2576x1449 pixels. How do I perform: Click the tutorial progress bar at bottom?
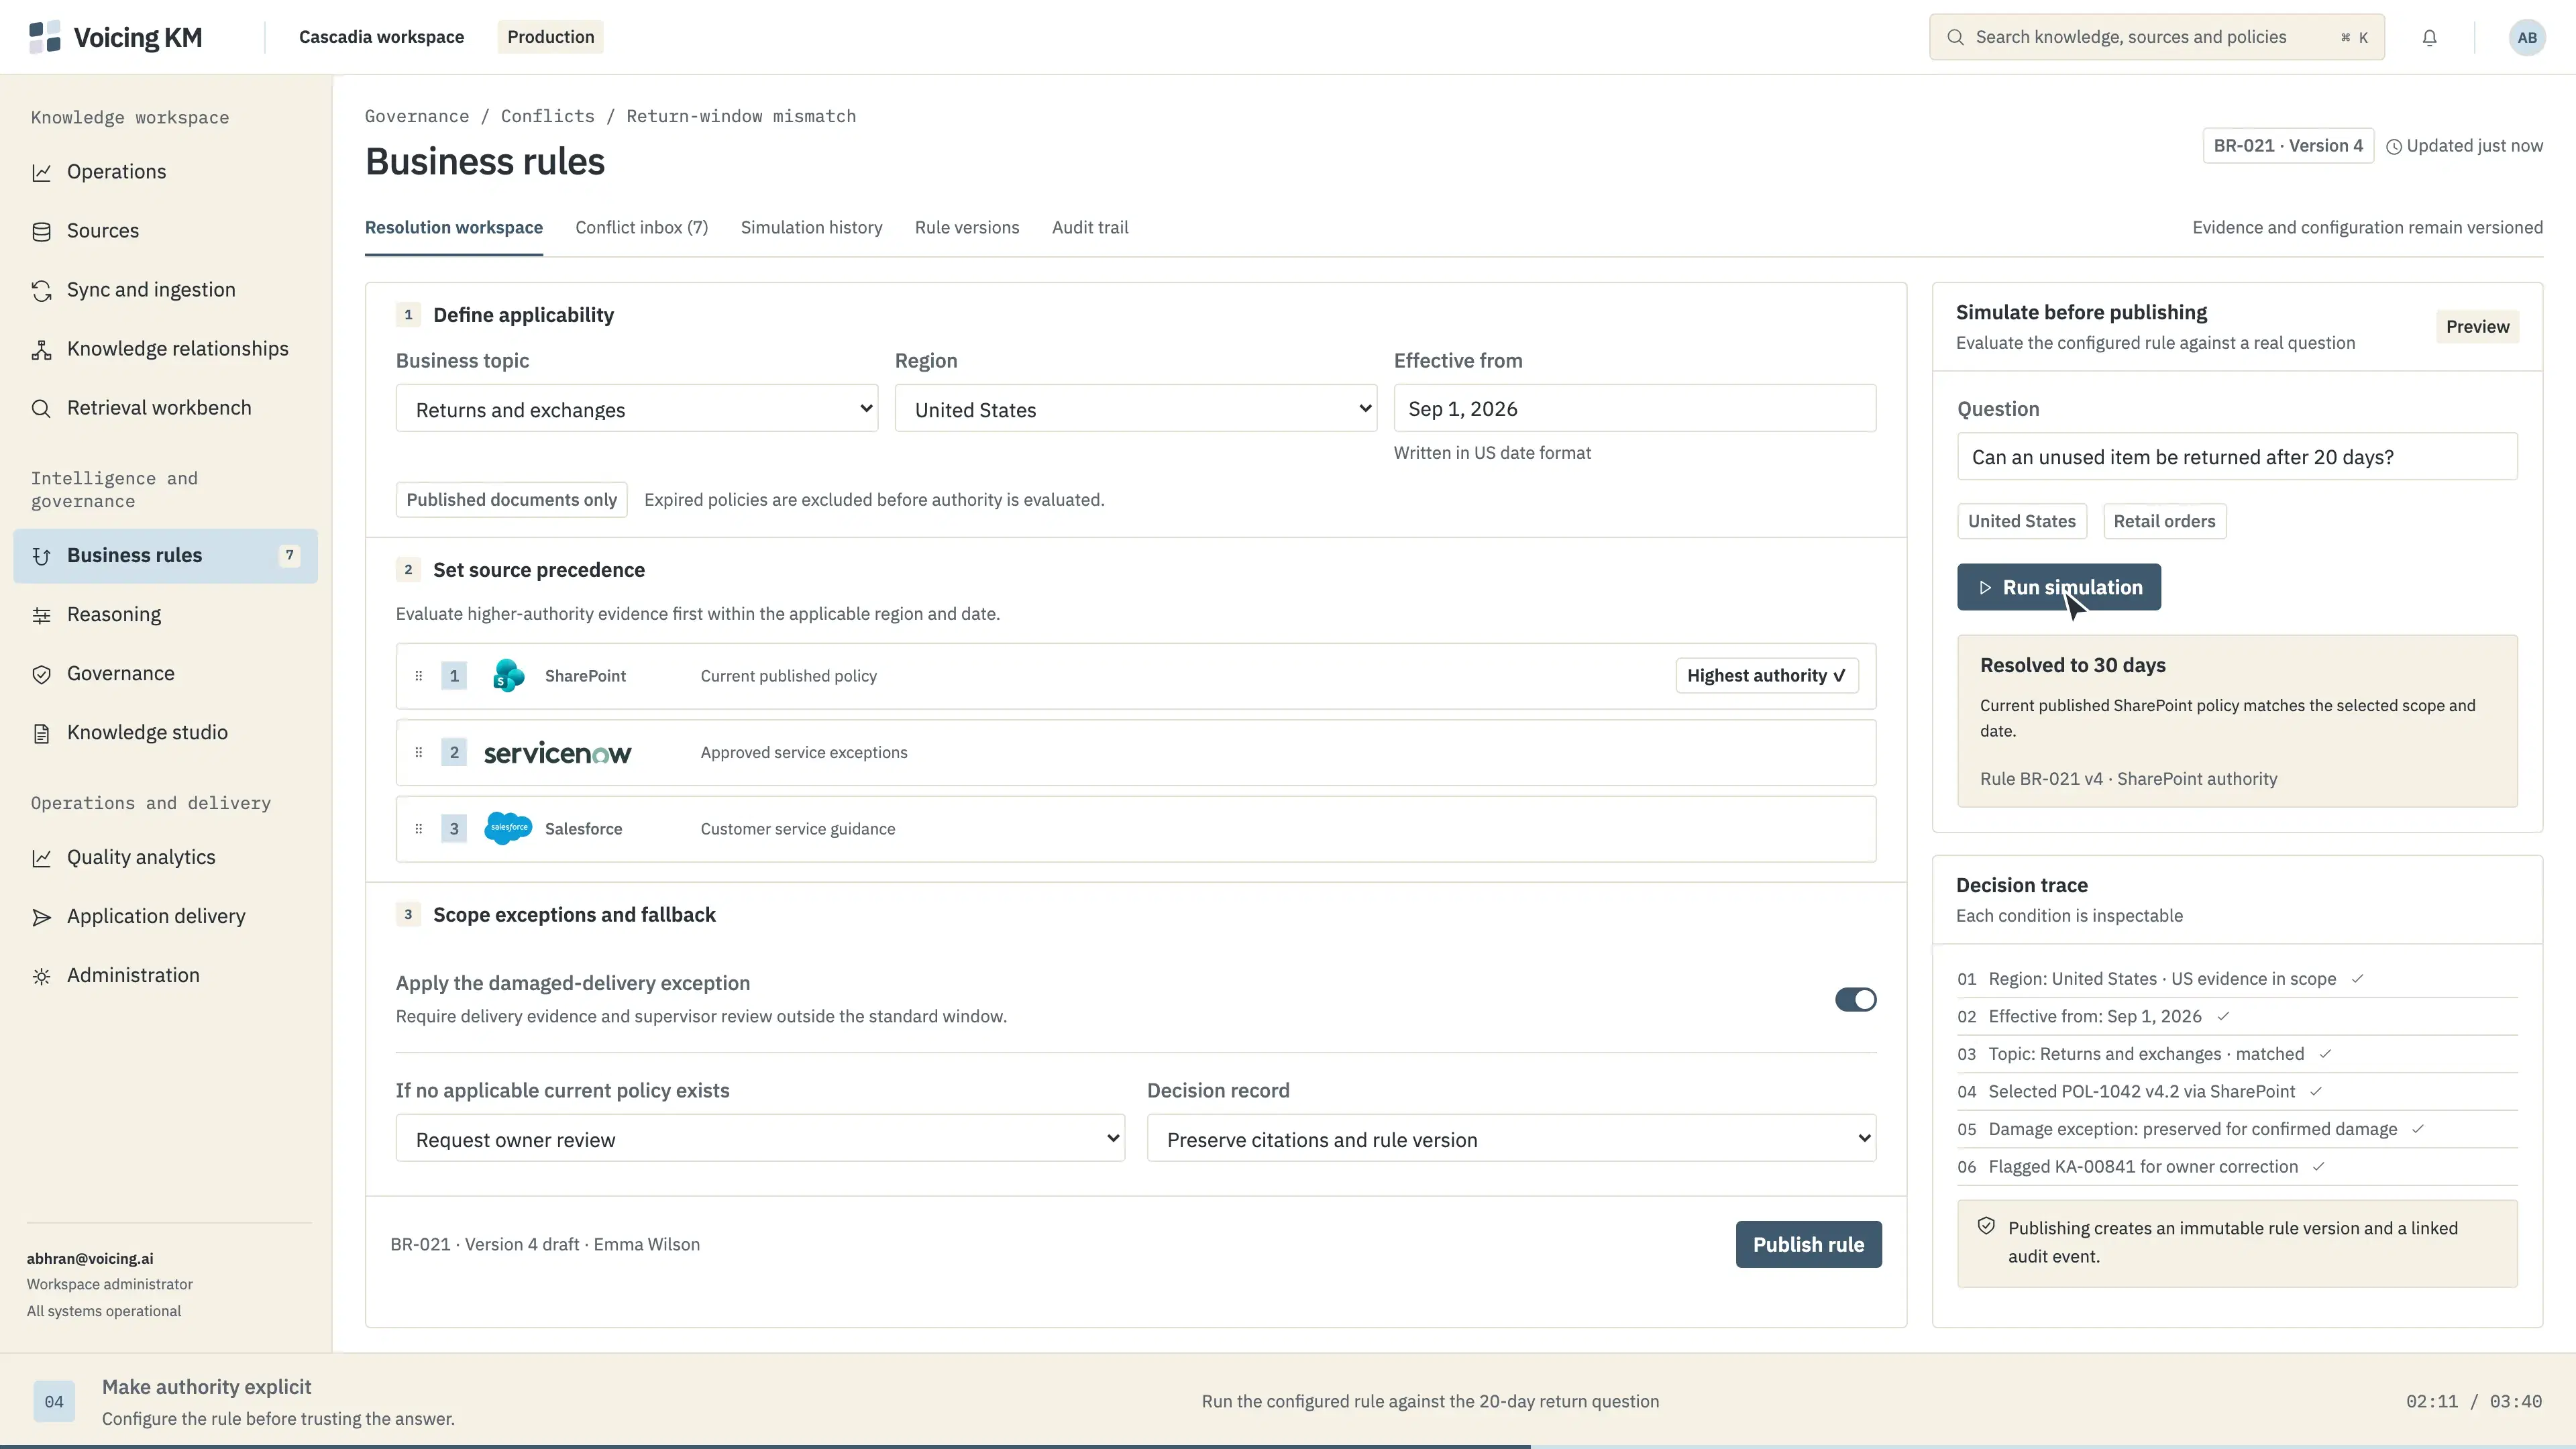[x=1288, y=1446]
